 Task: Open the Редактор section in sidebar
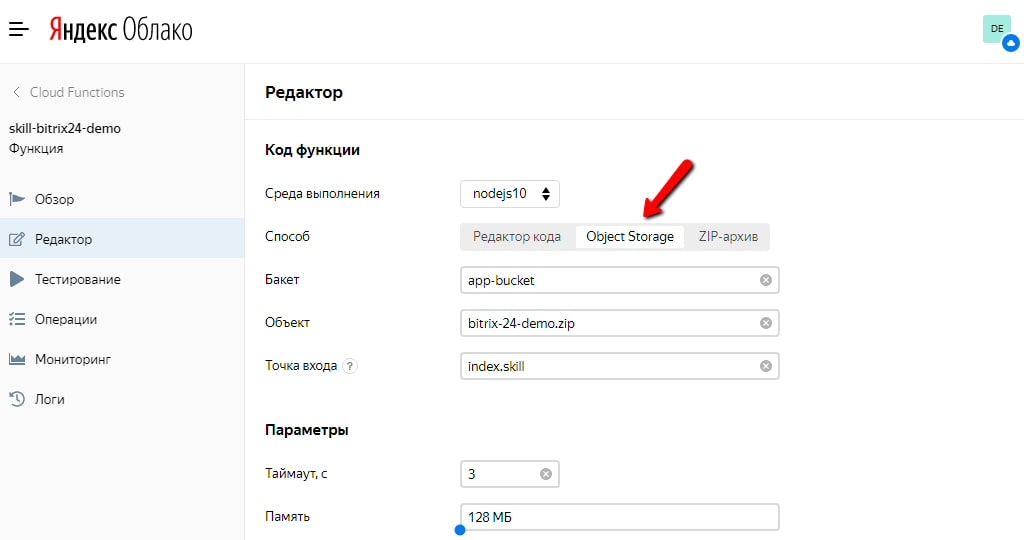tap(122, 239)
